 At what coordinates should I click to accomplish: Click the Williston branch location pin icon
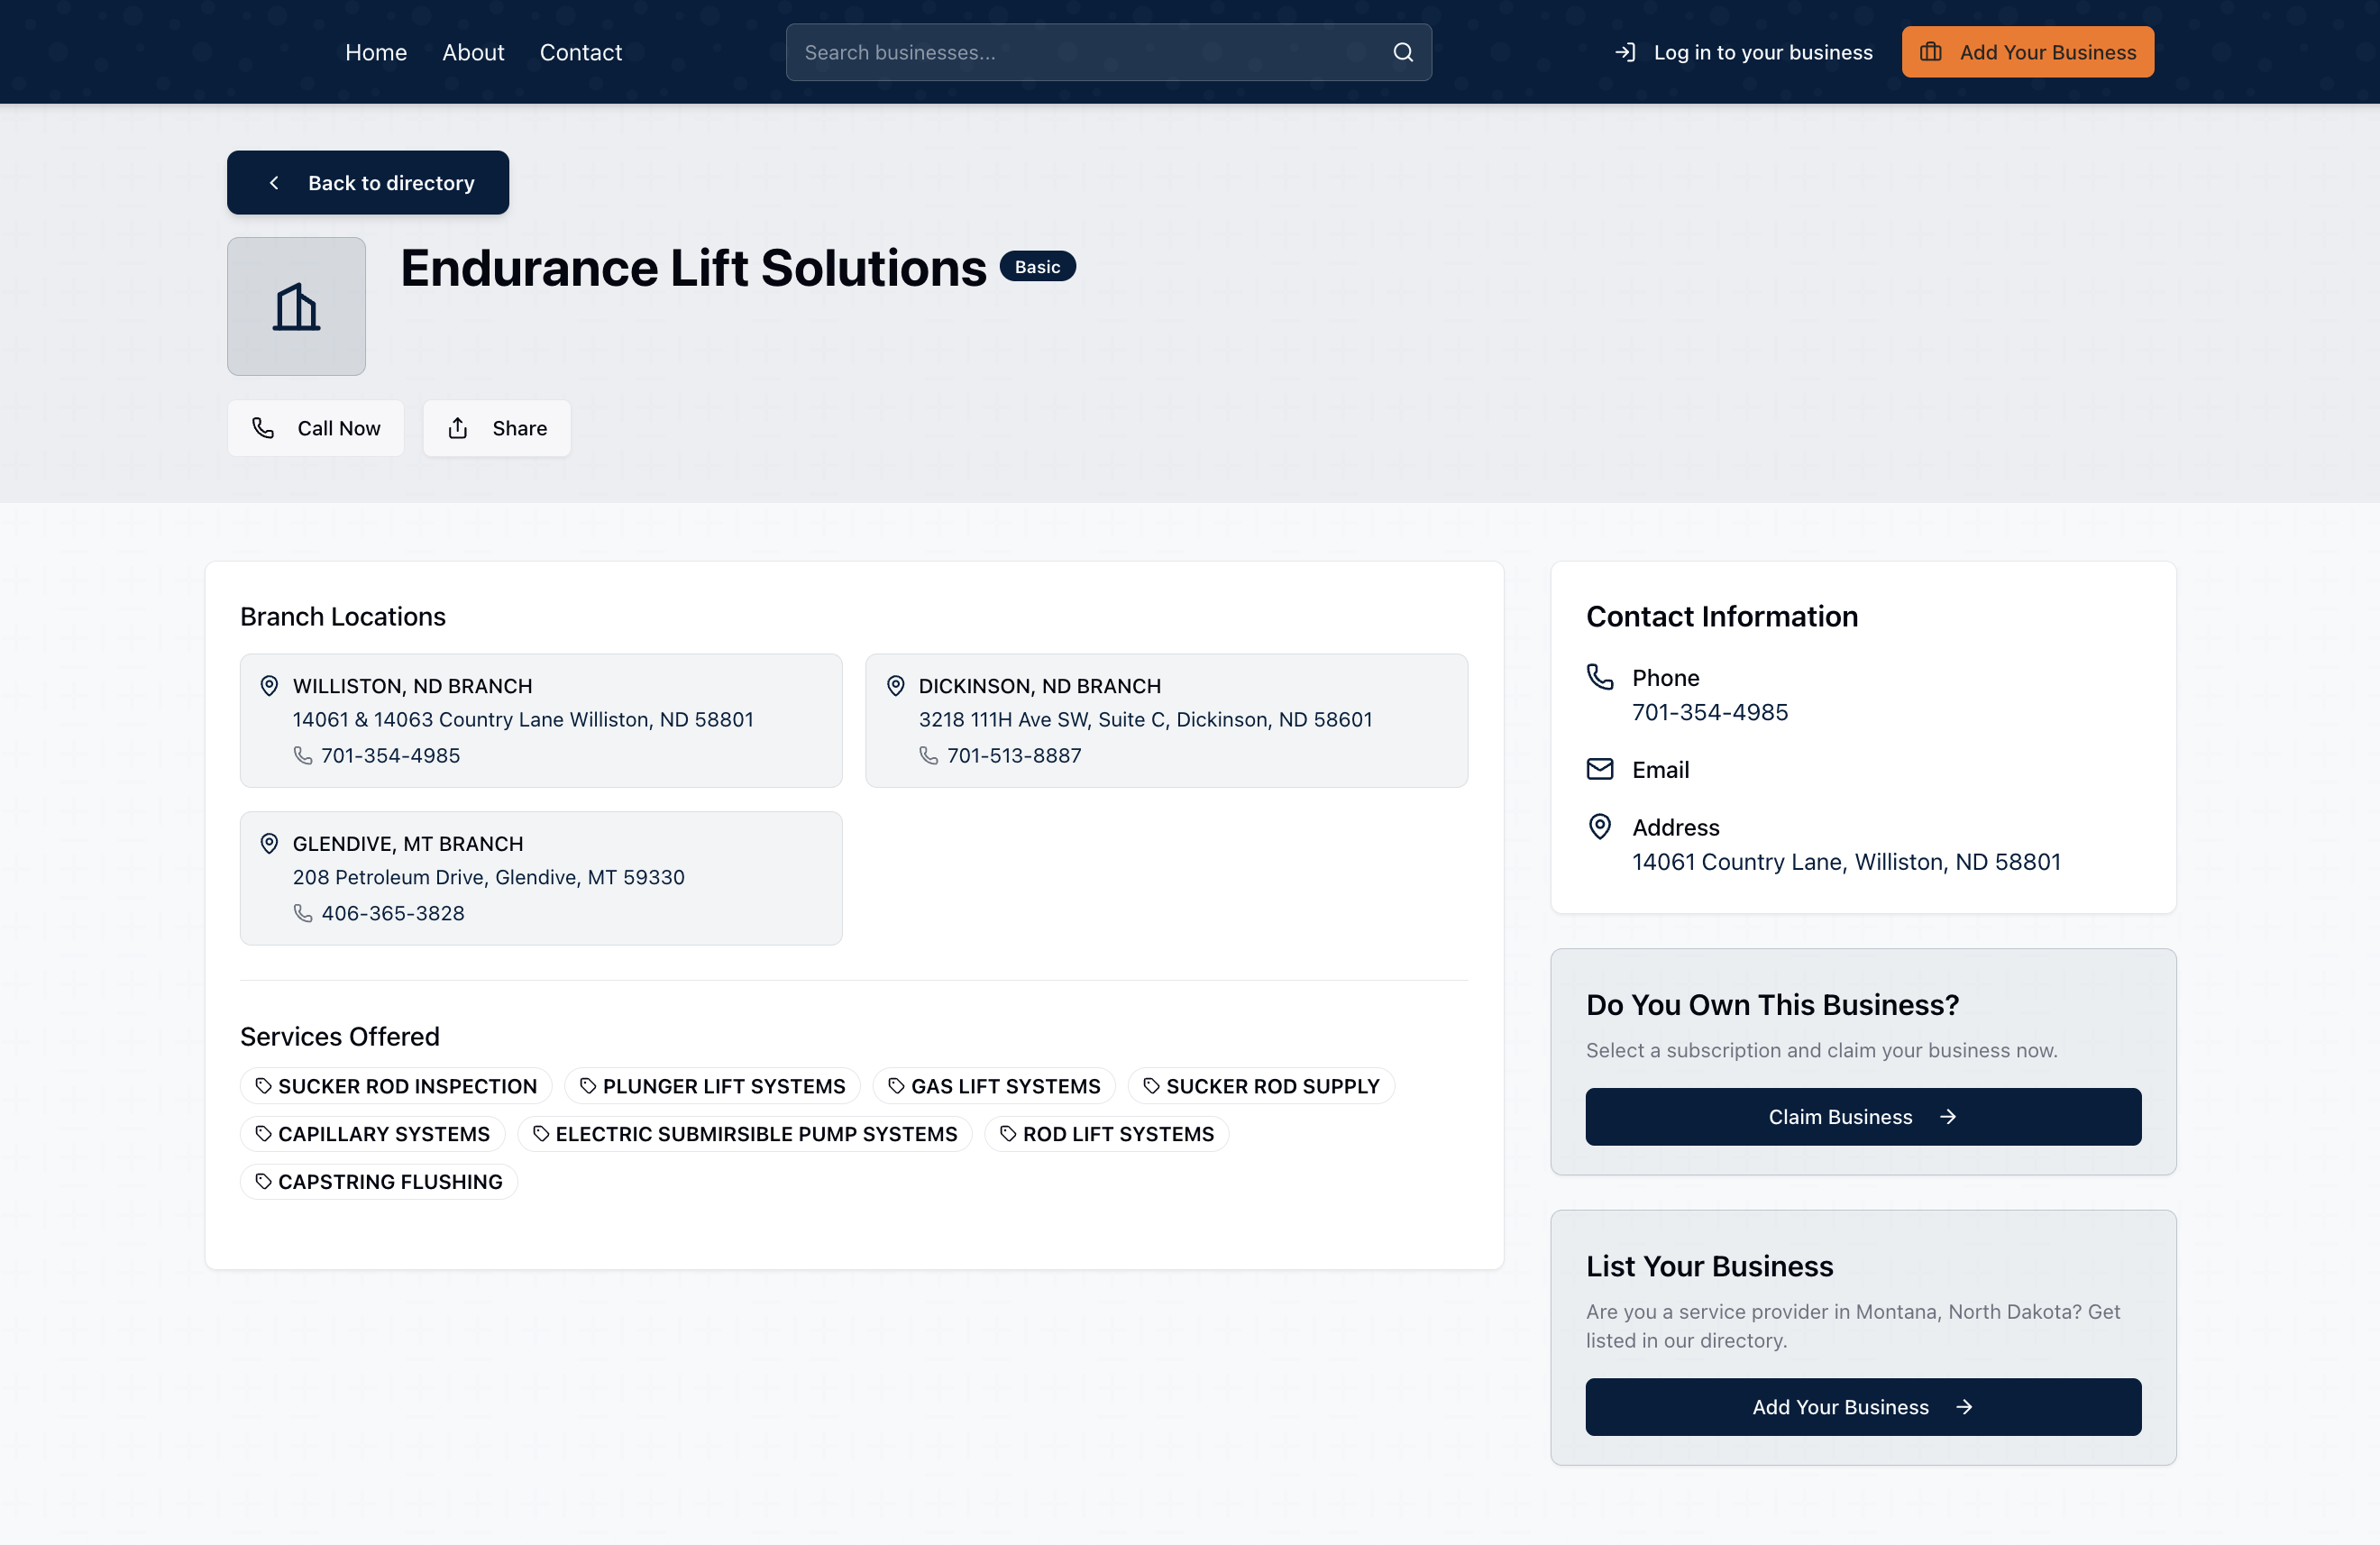pyautogui.click(x=269, y=686)
